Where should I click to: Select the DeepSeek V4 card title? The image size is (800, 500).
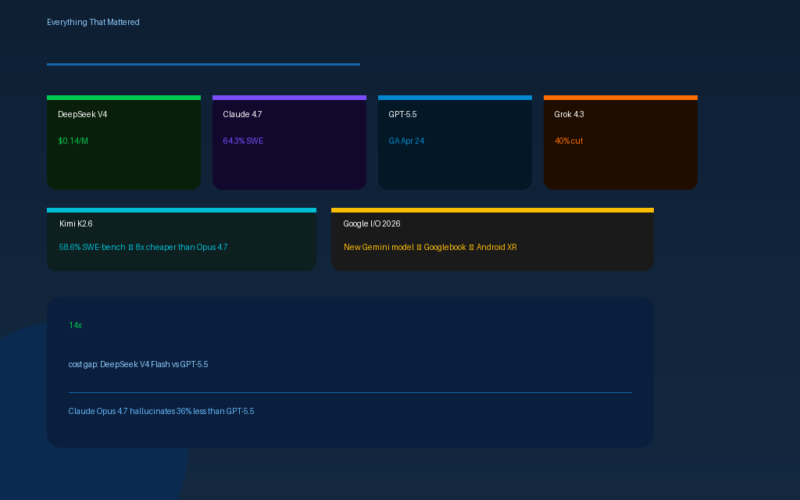pyautogui.click(x=82, y=114)
